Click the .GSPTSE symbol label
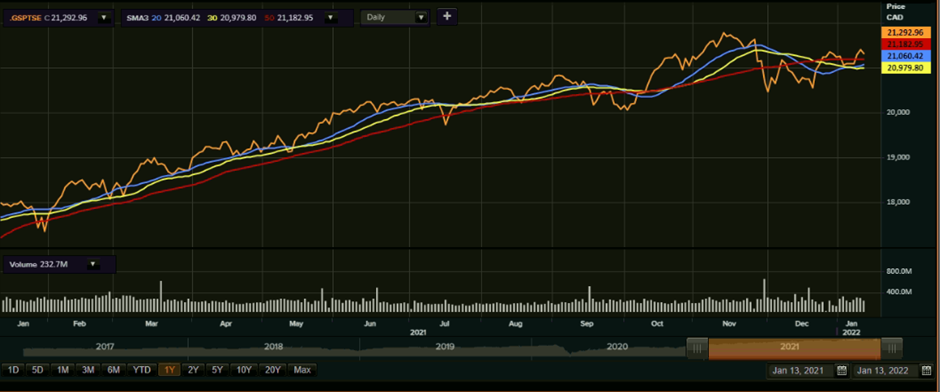 coord(25,18)
